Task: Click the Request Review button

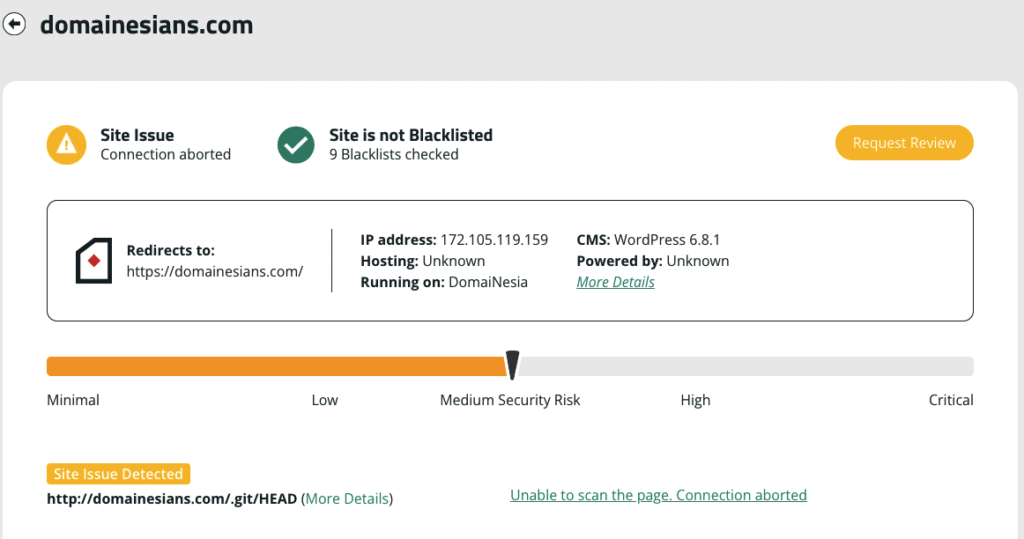Action: [904, 142]
